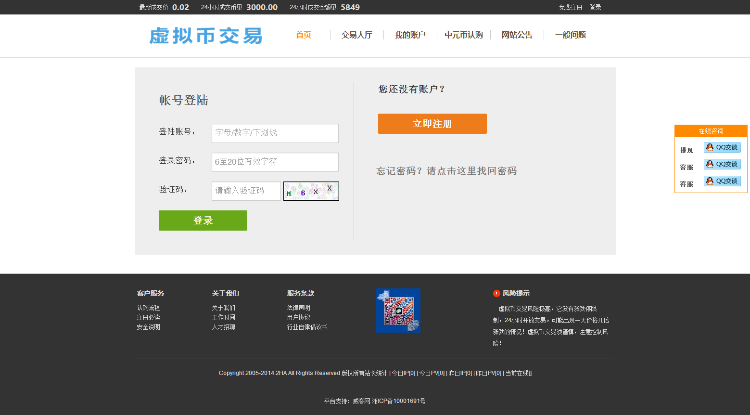Screen dimensions: 750x415
Task: Open 我的账户 in the navigation bar
Action: coord(410,35)
